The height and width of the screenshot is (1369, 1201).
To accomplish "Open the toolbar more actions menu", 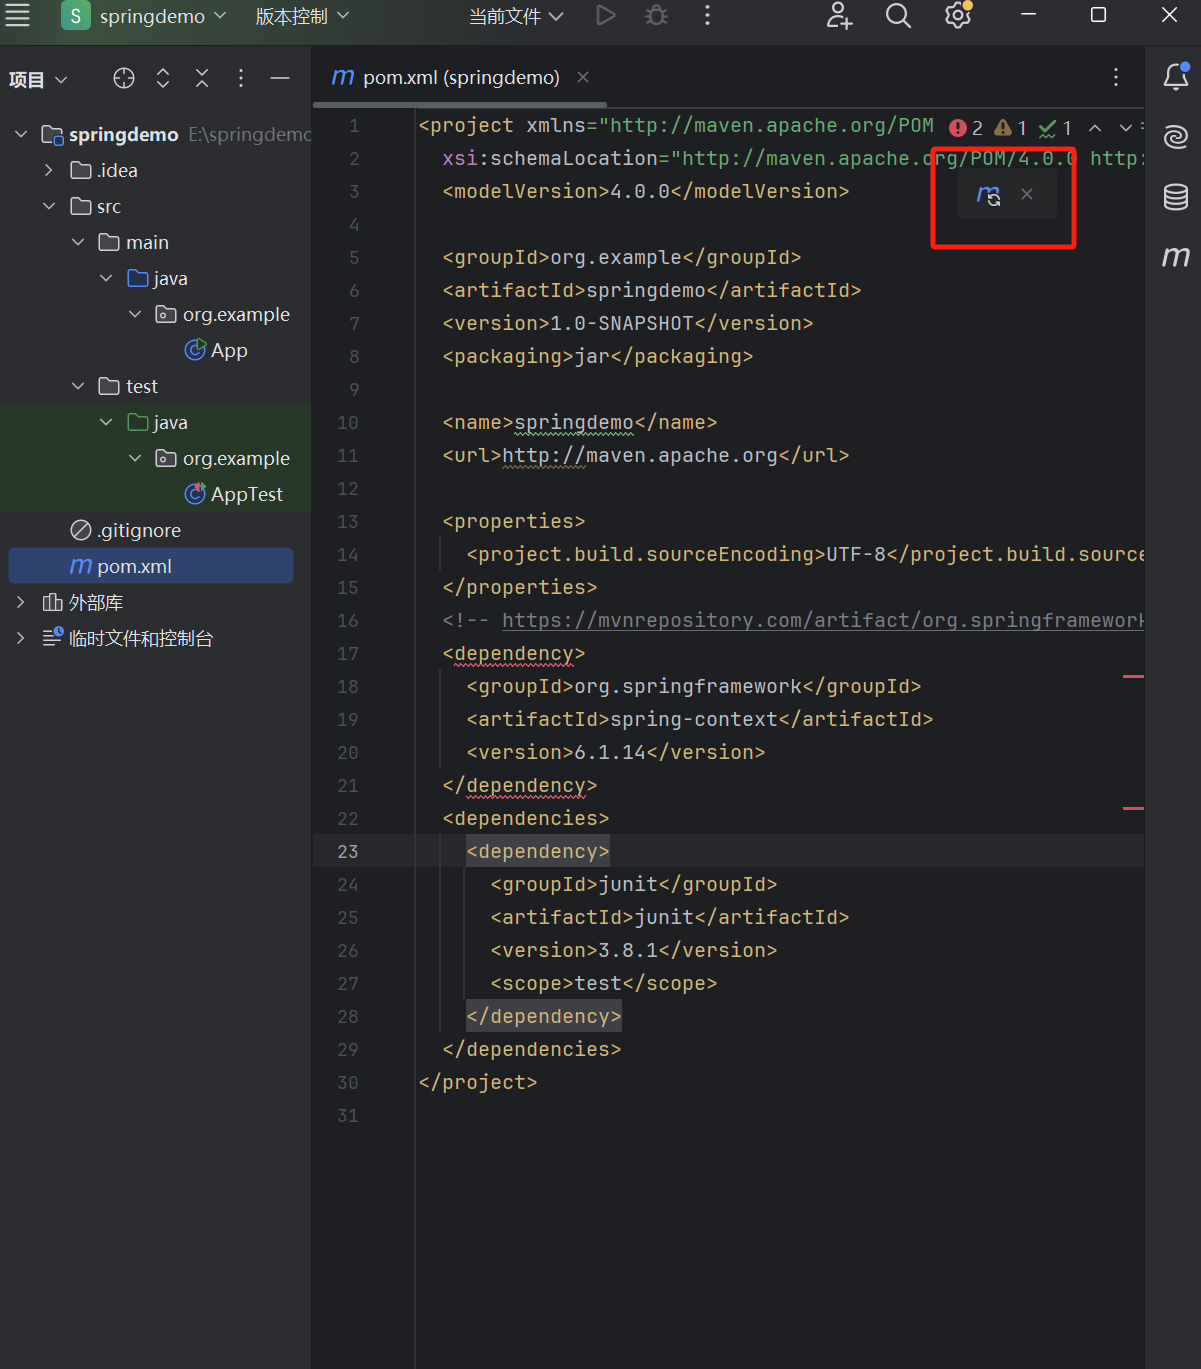I will point(707,15).
